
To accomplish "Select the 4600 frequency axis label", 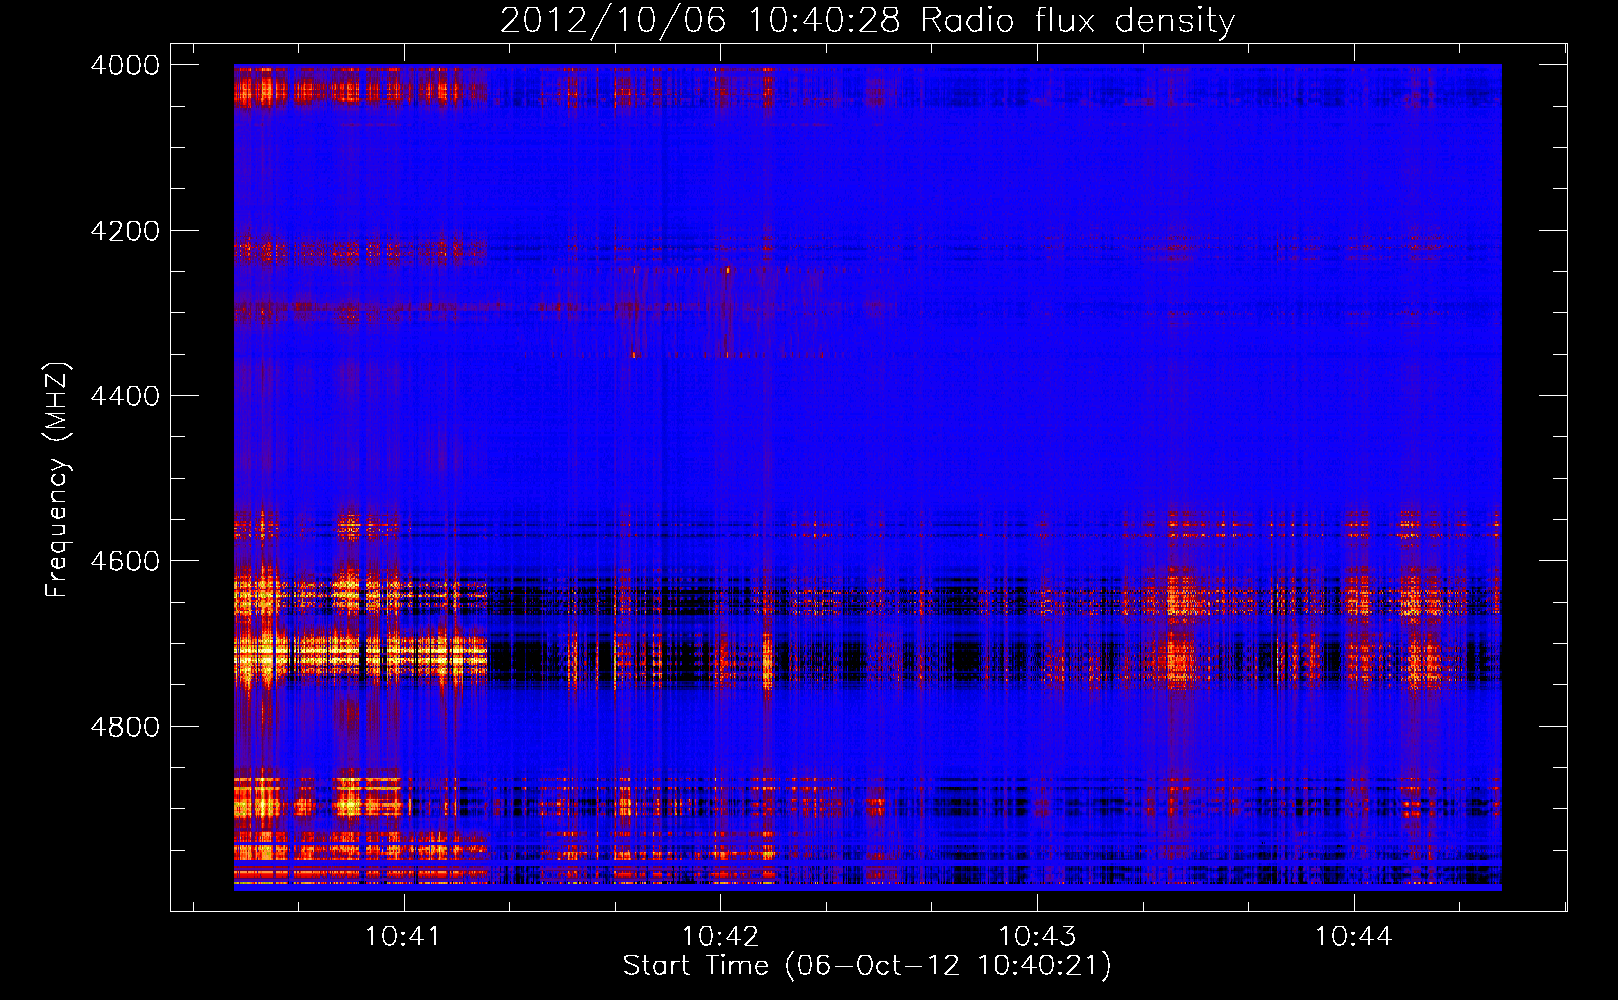I will pyautogui.click(x=125, y=561).
